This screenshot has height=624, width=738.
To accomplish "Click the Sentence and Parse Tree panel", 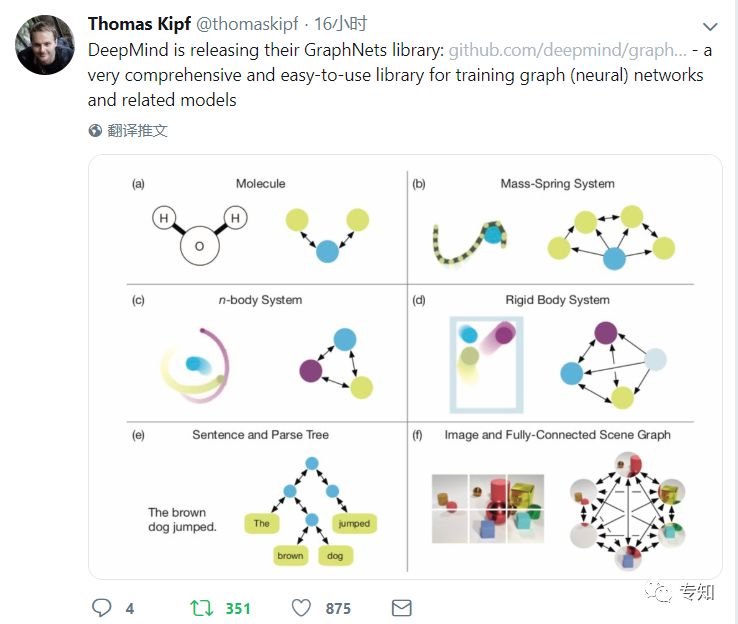I will pyautogui.click(x=266, y=497).
